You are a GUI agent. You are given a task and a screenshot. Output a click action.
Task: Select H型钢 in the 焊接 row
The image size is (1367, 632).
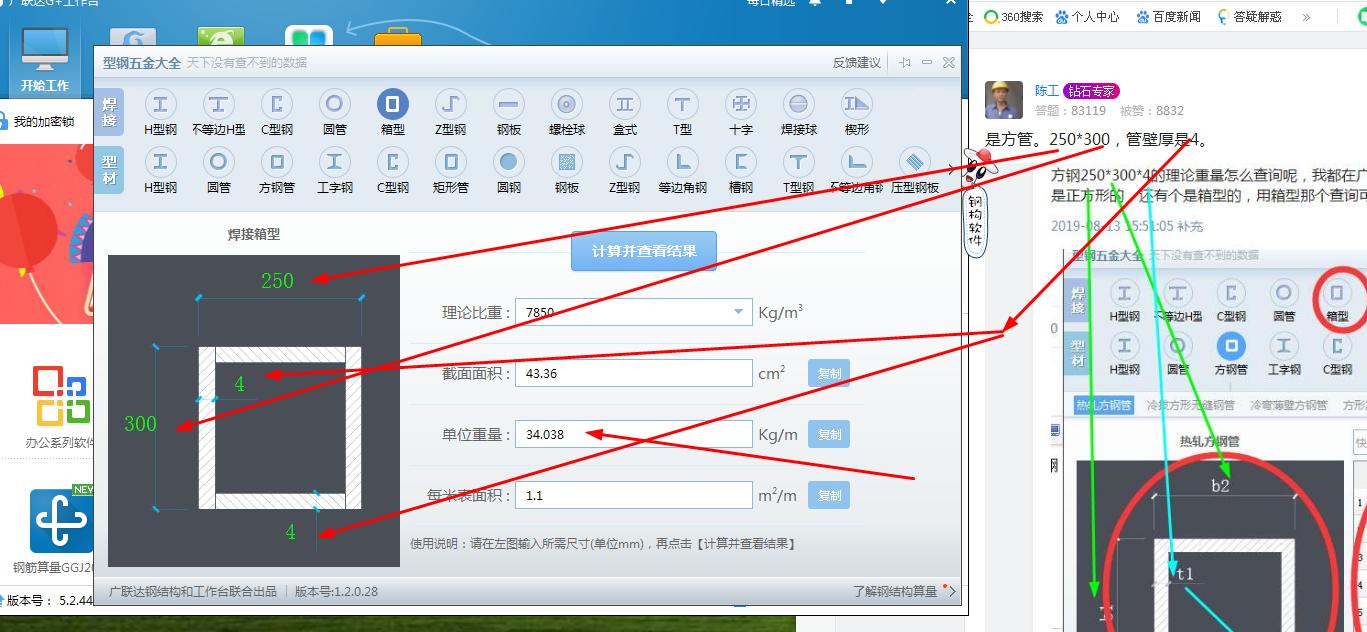coord(160,104)
